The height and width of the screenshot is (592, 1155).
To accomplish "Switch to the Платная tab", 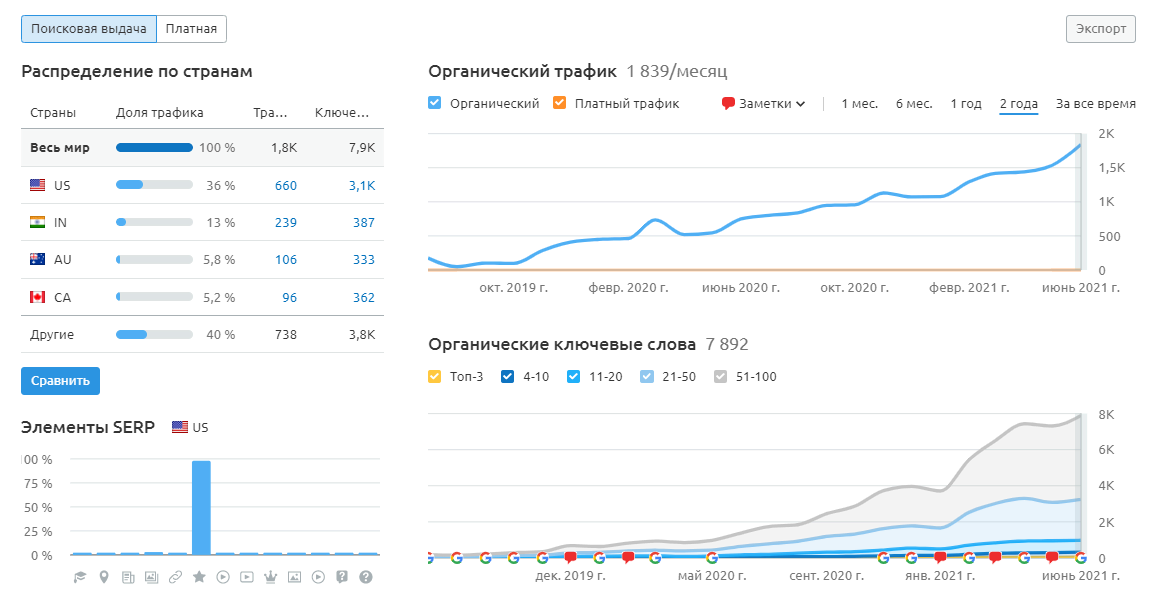I will (191, 29).
